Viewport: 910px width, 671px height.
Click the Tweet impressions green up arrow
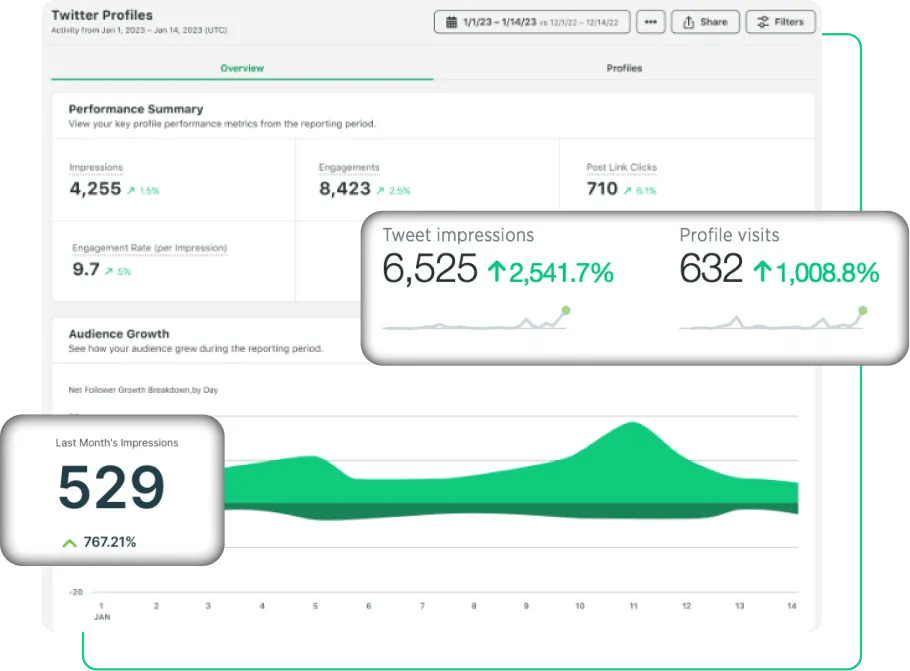point(496,272)
